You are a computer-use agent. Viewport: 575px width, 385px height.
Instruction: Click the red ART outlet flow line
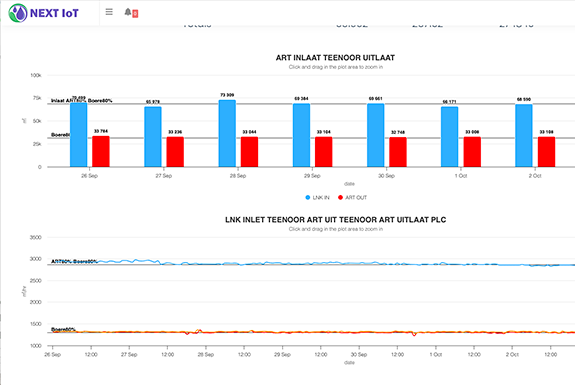click(293, 332)
